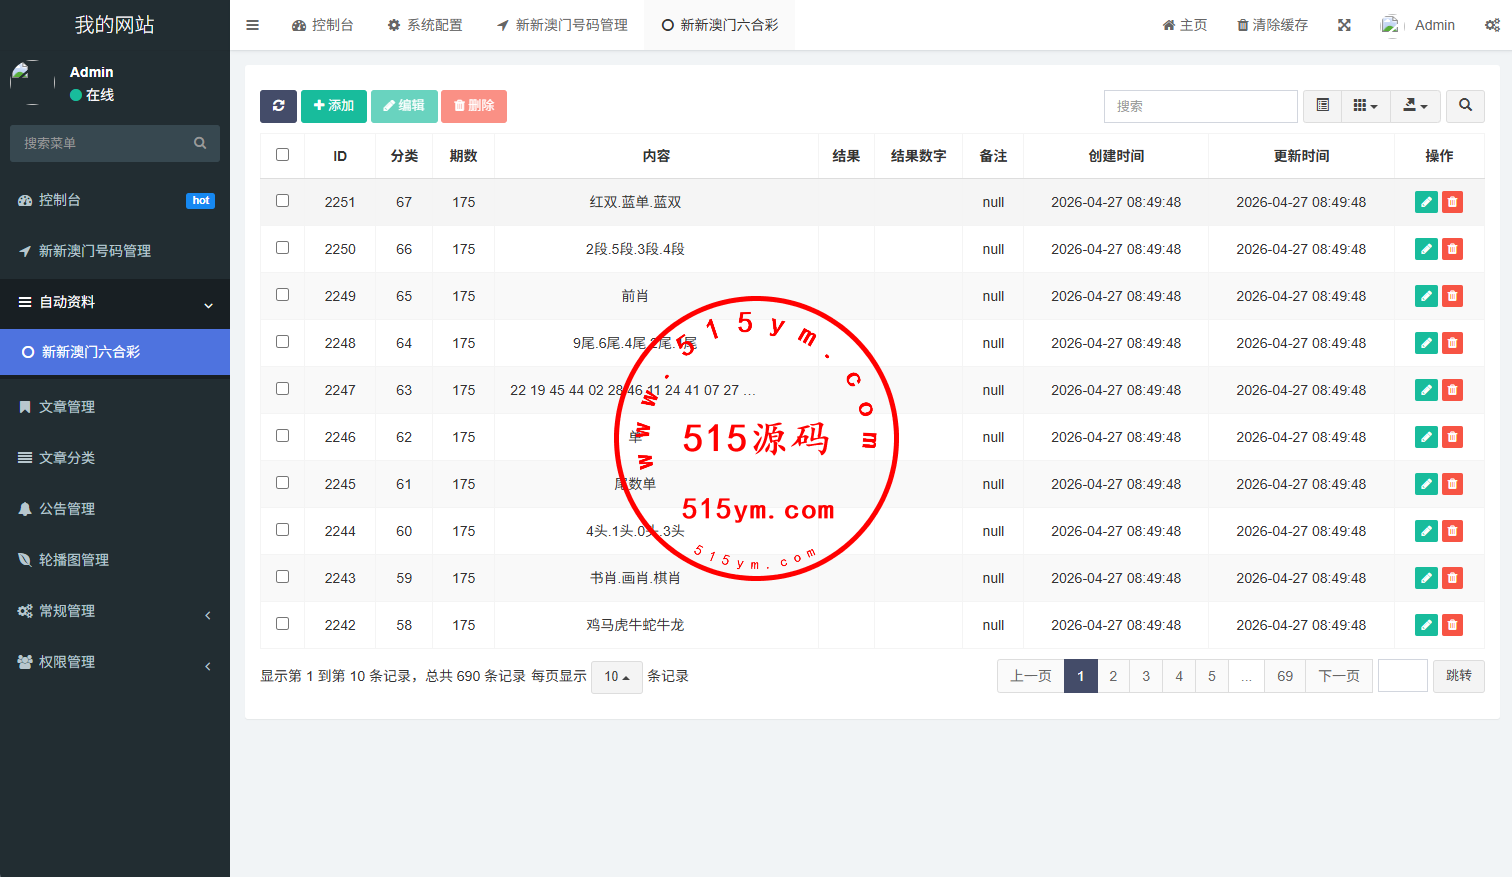The height and width of the screenshot is (877, 1512).
Task: Click green edit icon for row 2251
Action: (1426, 202)
